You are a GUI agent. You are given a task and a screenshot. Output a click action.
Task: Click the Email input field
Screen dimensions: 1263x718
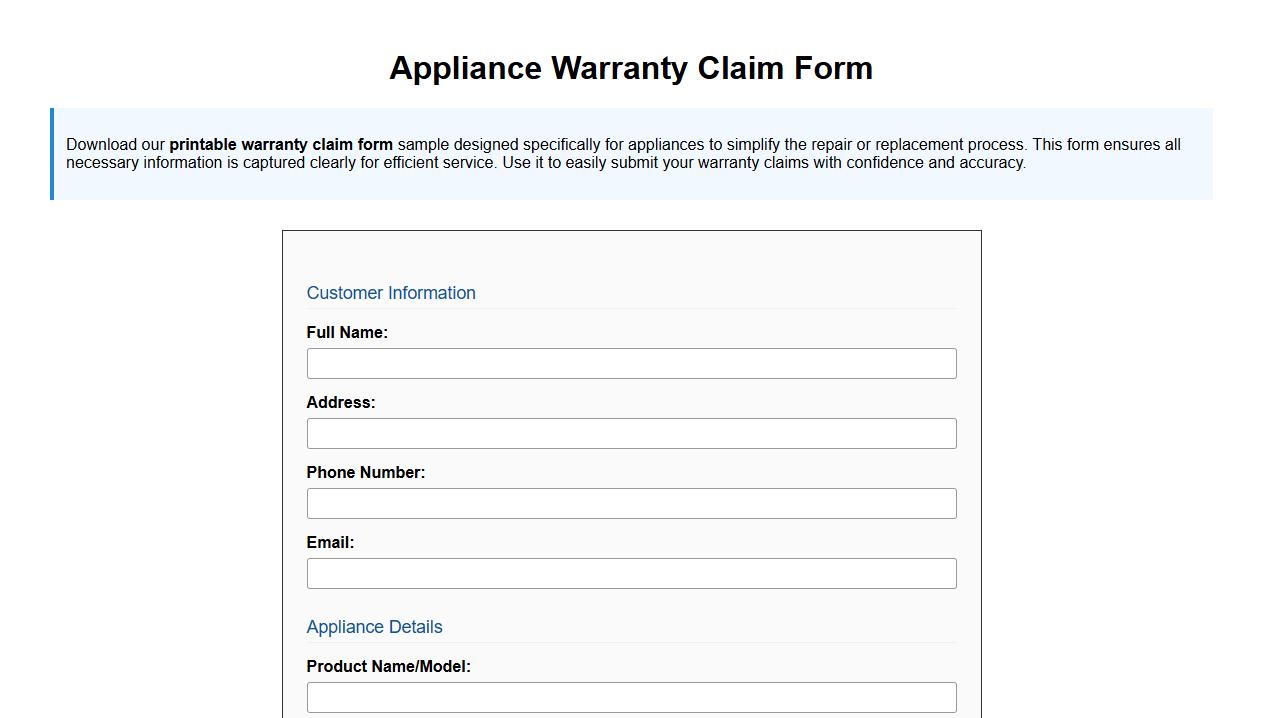click(631, 573)
